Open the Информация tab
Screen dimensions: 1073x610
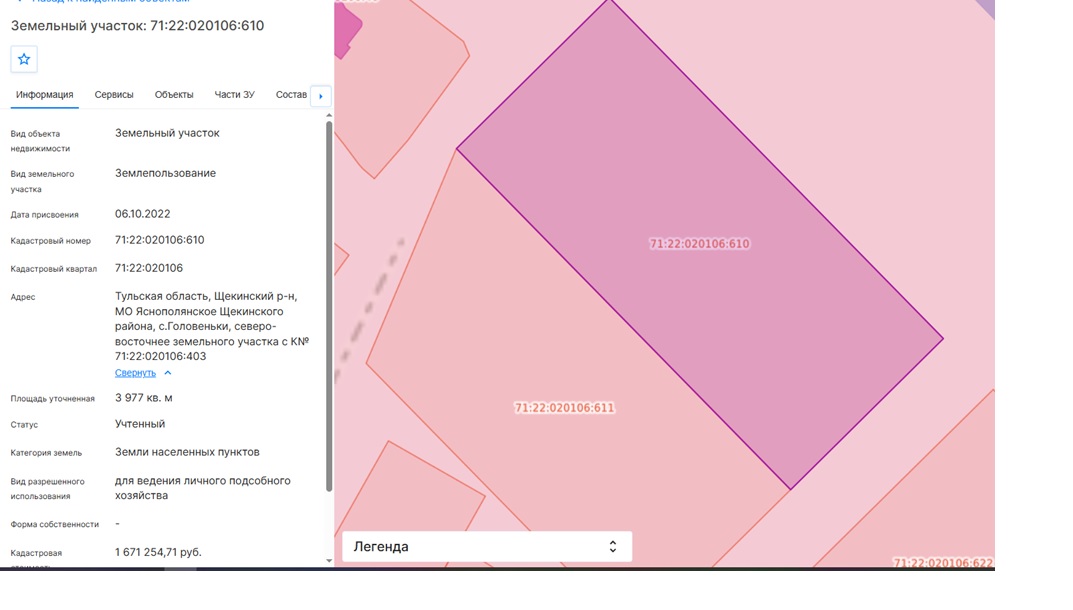[x=44, y=94]
